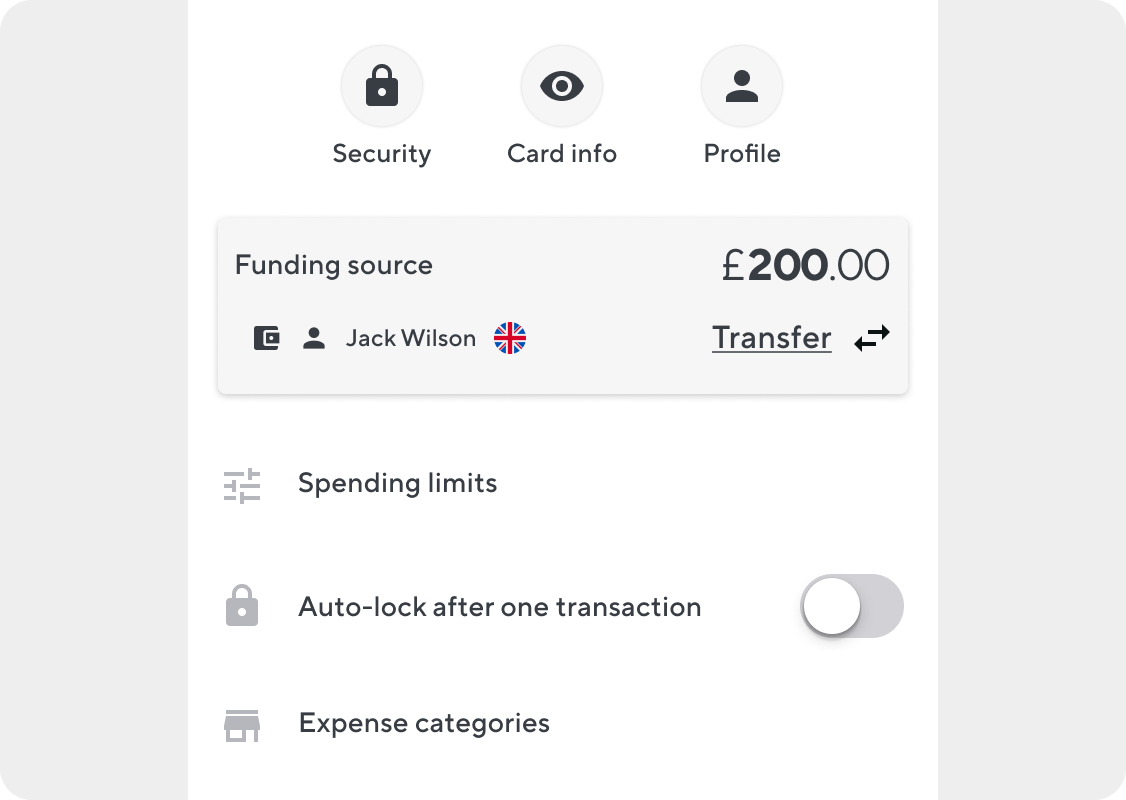Open the Funding source panel
This screenshot has width=1126, height=800.
click(563, 305)
